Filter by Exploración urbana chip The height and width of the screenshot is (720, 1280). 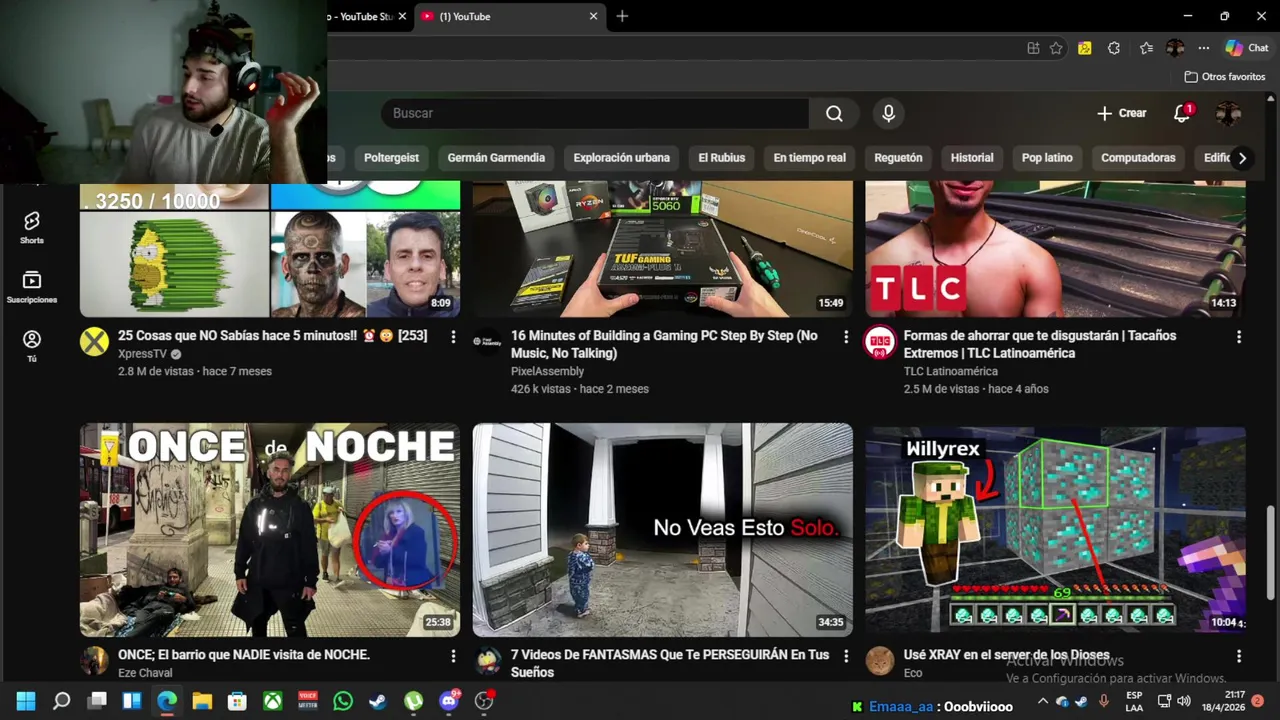(x=621, y=158)
